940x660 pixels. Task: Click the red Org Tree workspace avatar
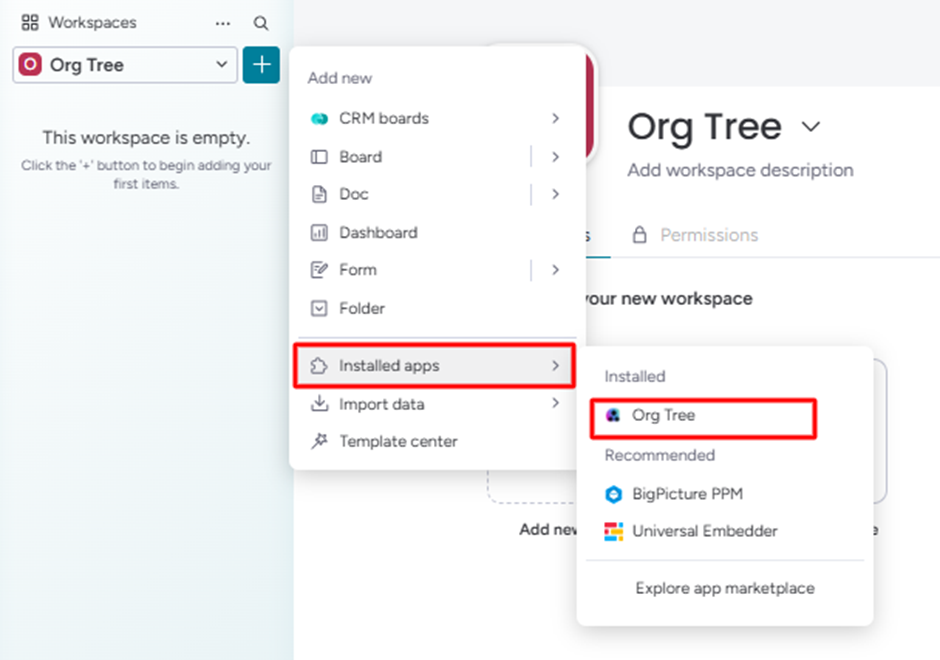pos(30,64)
